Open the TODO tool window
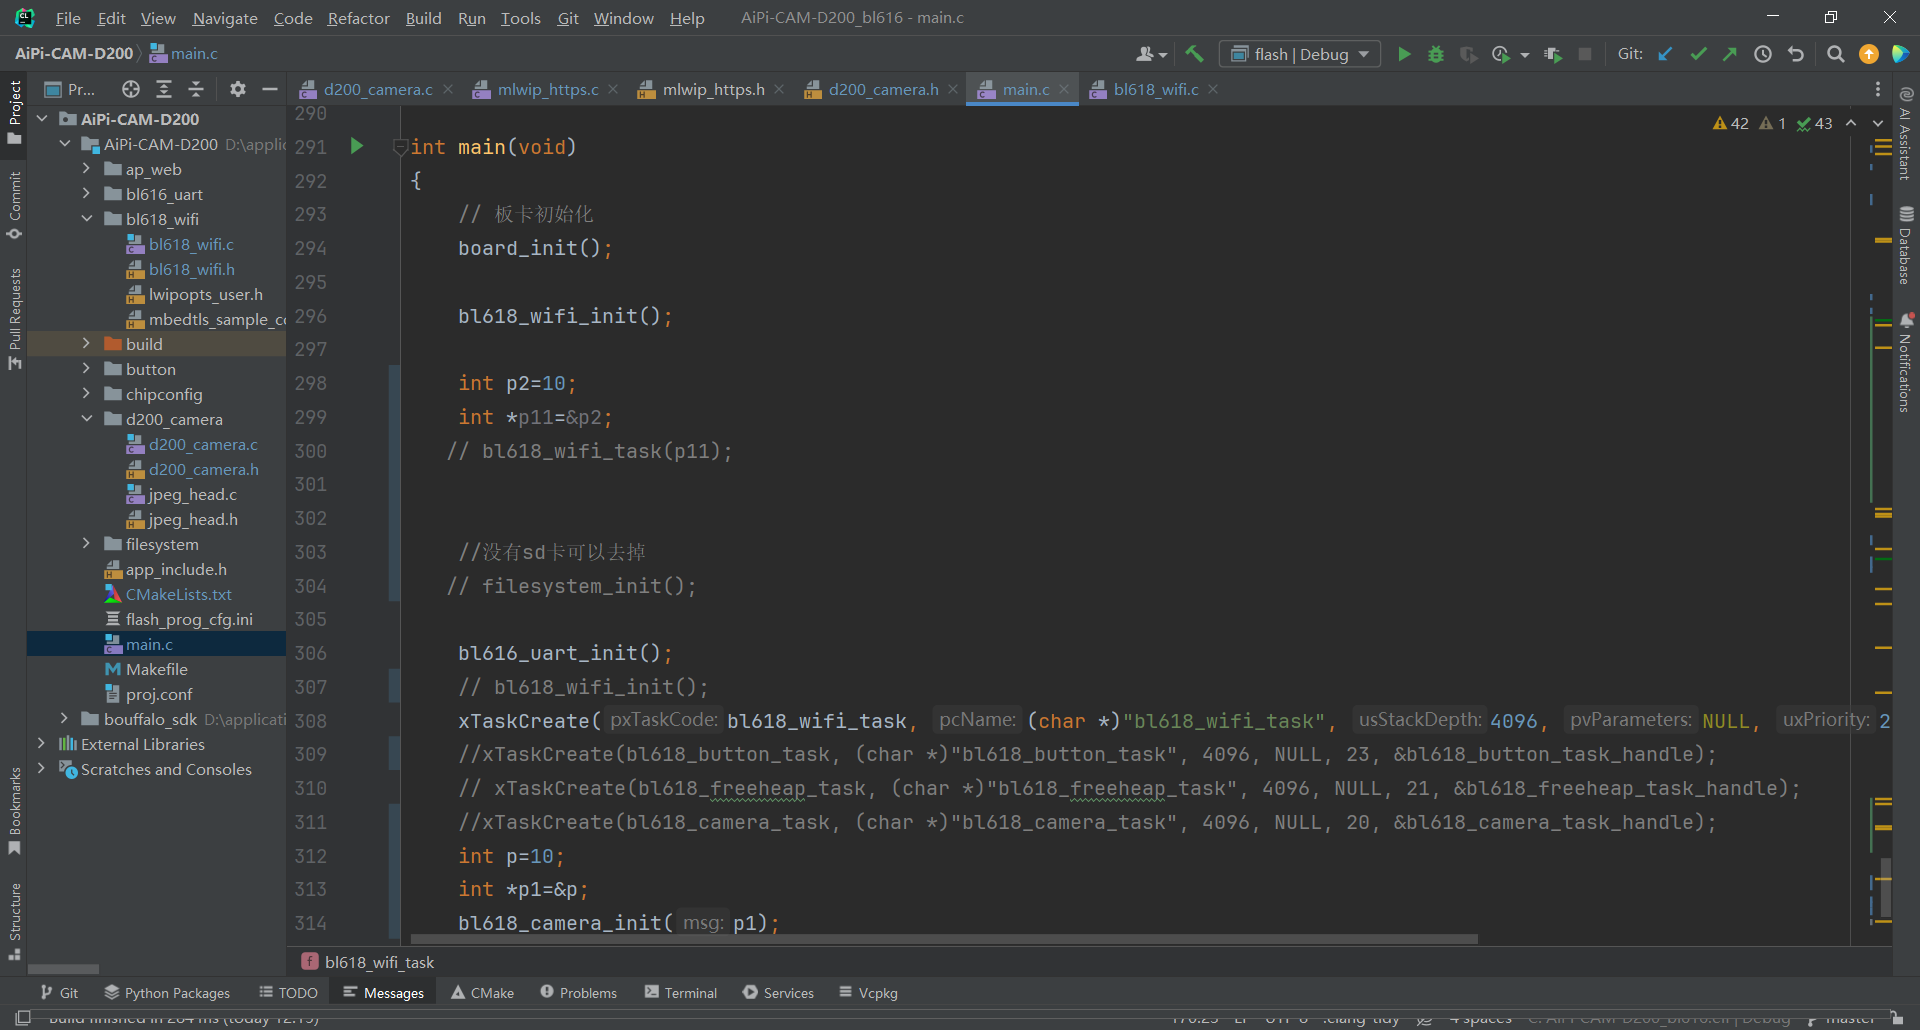1920x1030 pixels. (288, 993)
